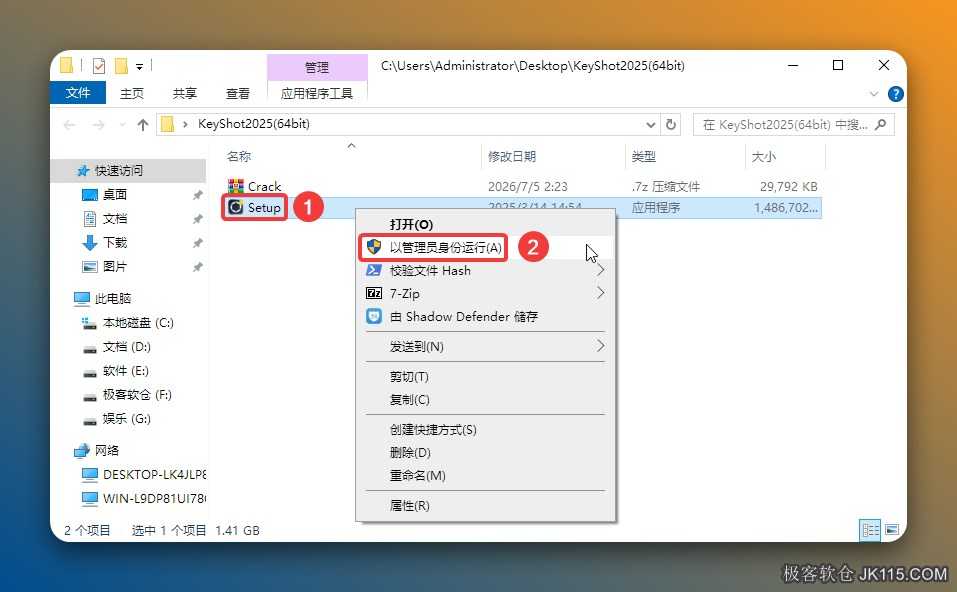Sort by 类型 column header
The width and height of the screenshot is (957, 592).
(x=643, y=156)
